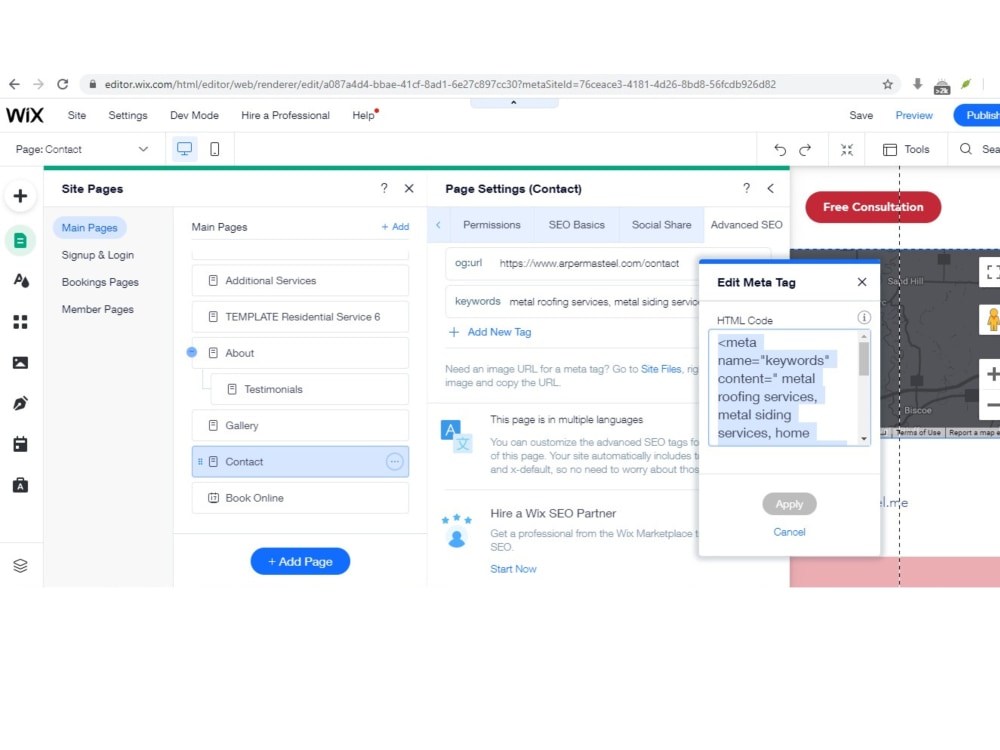The image size is (1000, 750).
Task: Click the browser reload icon
Action: pyautogui.click(x=62, y=84)
